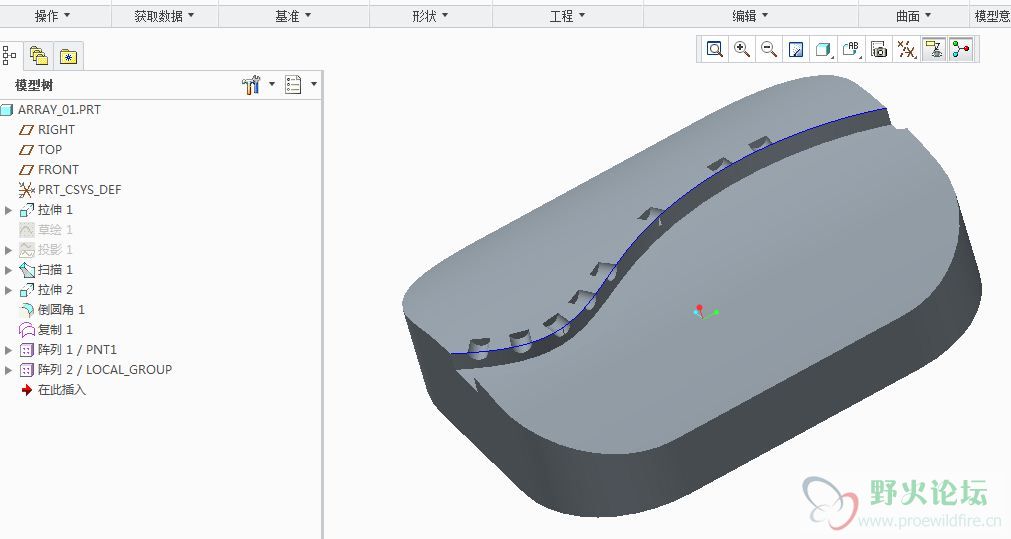
Task: Click the pattern icon of 阵列 1
Action: coord(26,350)
